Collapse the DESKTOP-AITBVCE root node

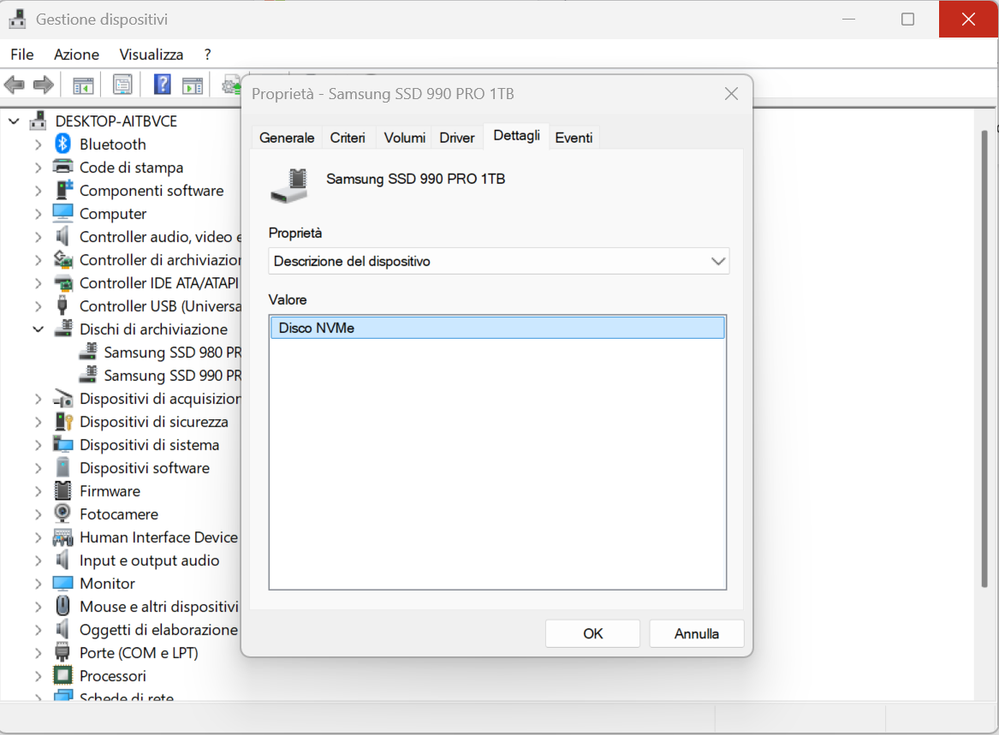tap(13, 120)
